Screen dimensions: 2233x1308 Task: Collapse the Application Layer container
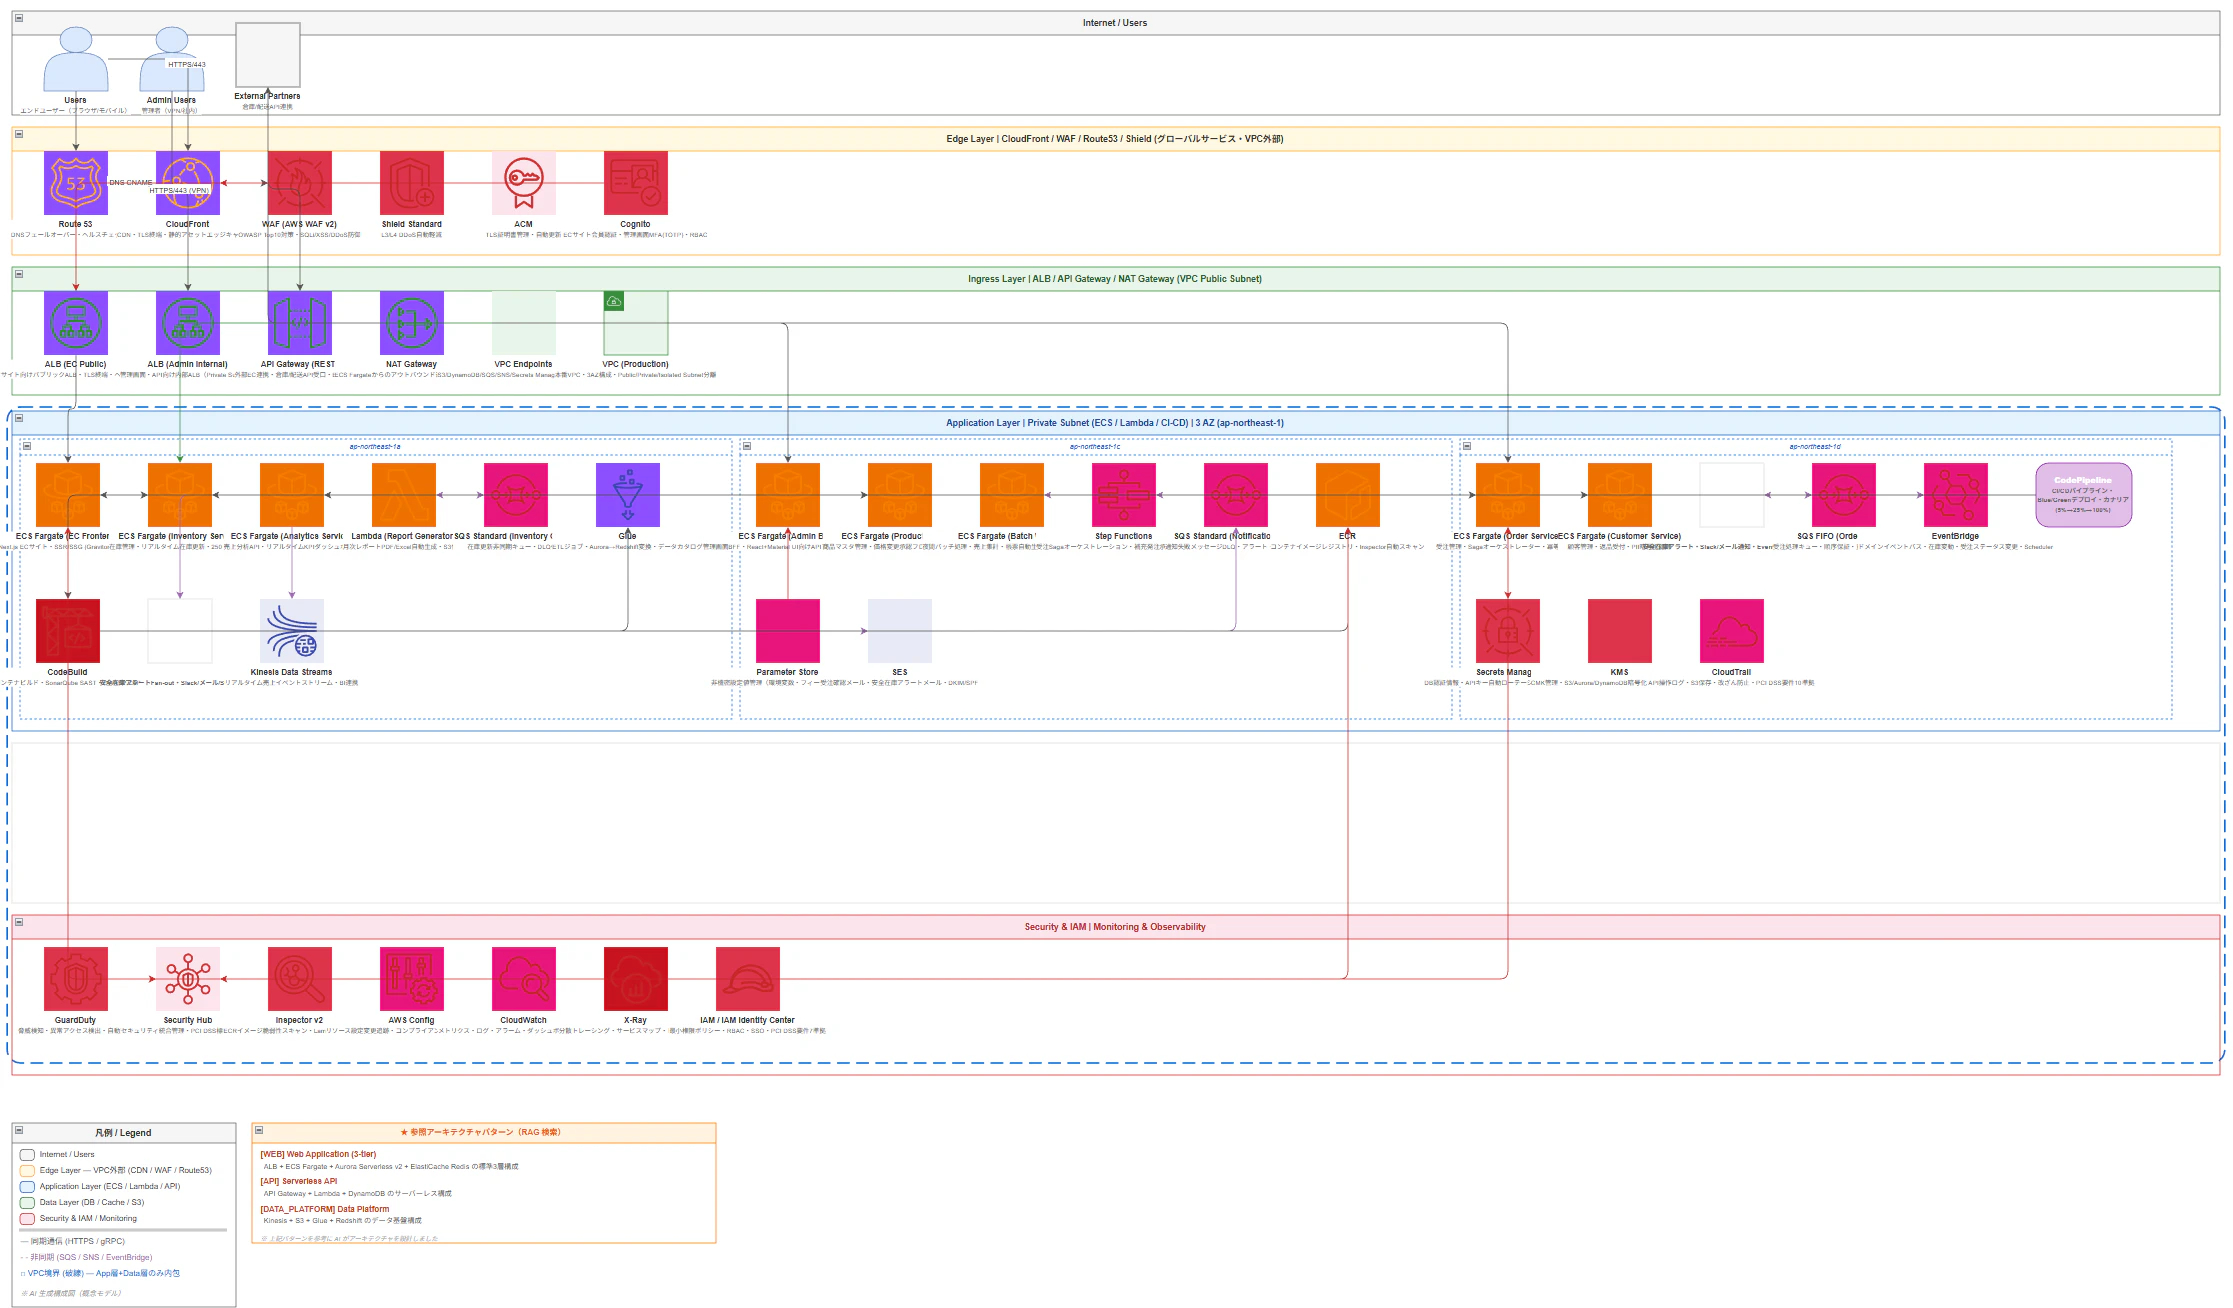pyautogui.click(x=19, y=418)
